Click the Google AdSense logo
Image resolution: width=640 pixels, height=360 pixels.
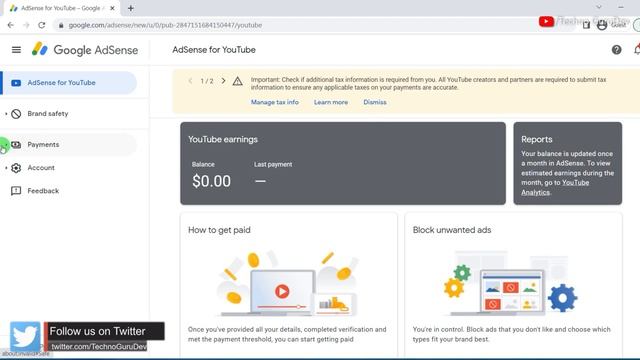(85, 50)
